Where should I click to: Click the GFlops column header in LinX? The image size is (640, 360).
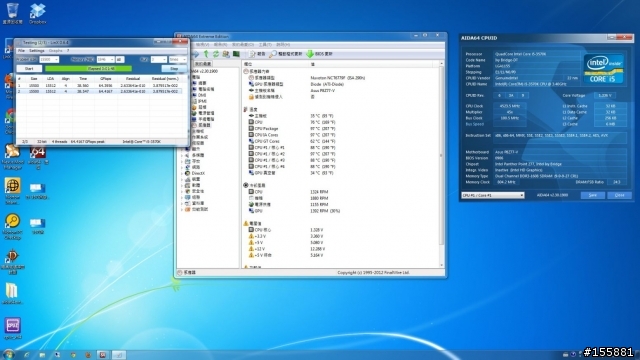(x=105, y=78)
